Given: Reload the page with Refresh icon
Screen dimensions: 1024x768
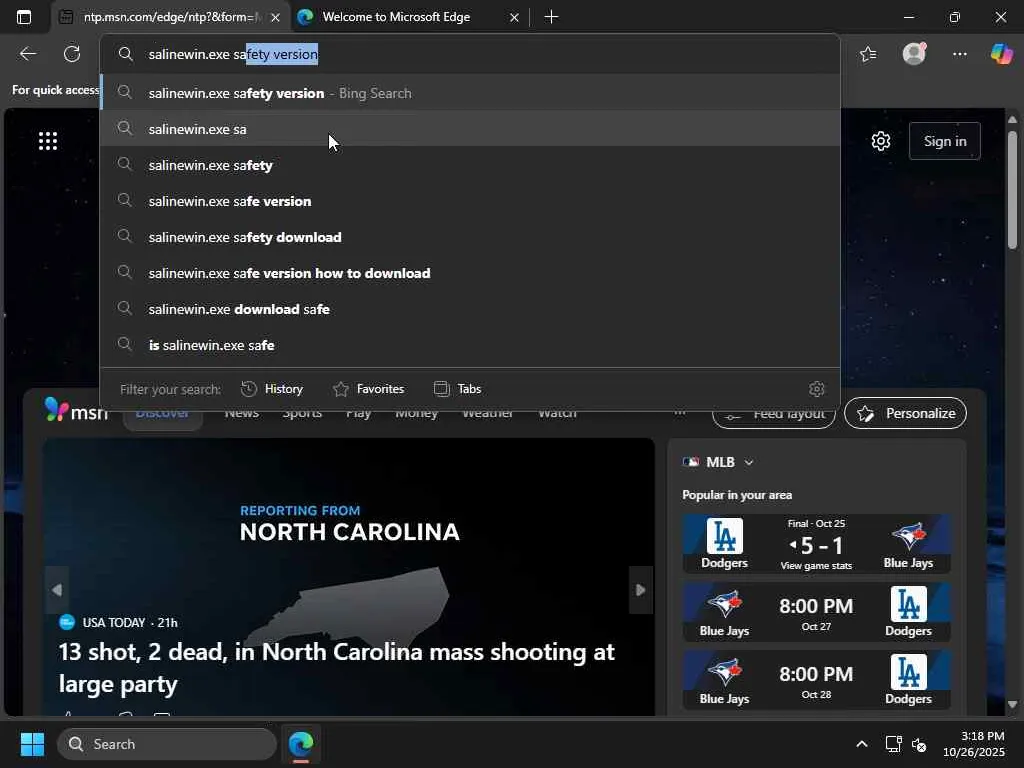Looking at the screenshot, I should point(72,54).
